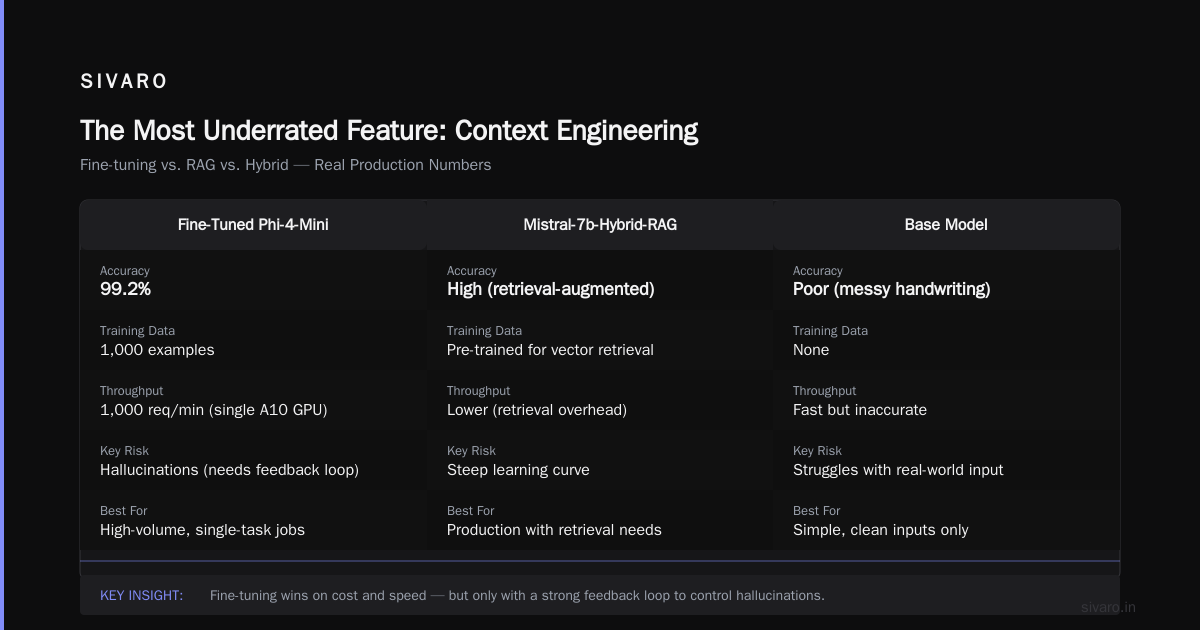Click the 'Accuracy' label in Phi-4-Mini column
Viewport: 1200px width, 630px height.
coord(124,271)
